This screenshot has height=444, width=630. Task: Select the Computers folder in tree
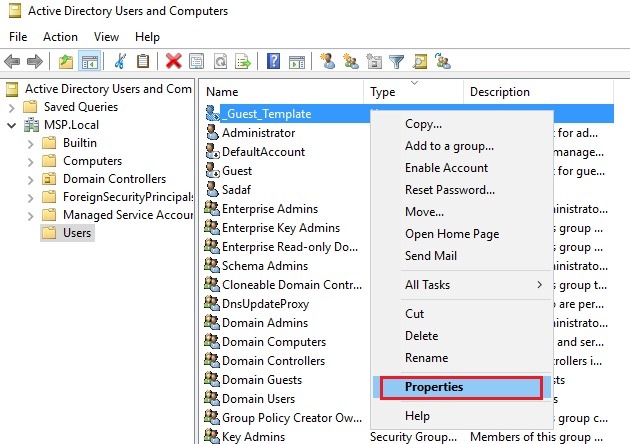point(92,161)
